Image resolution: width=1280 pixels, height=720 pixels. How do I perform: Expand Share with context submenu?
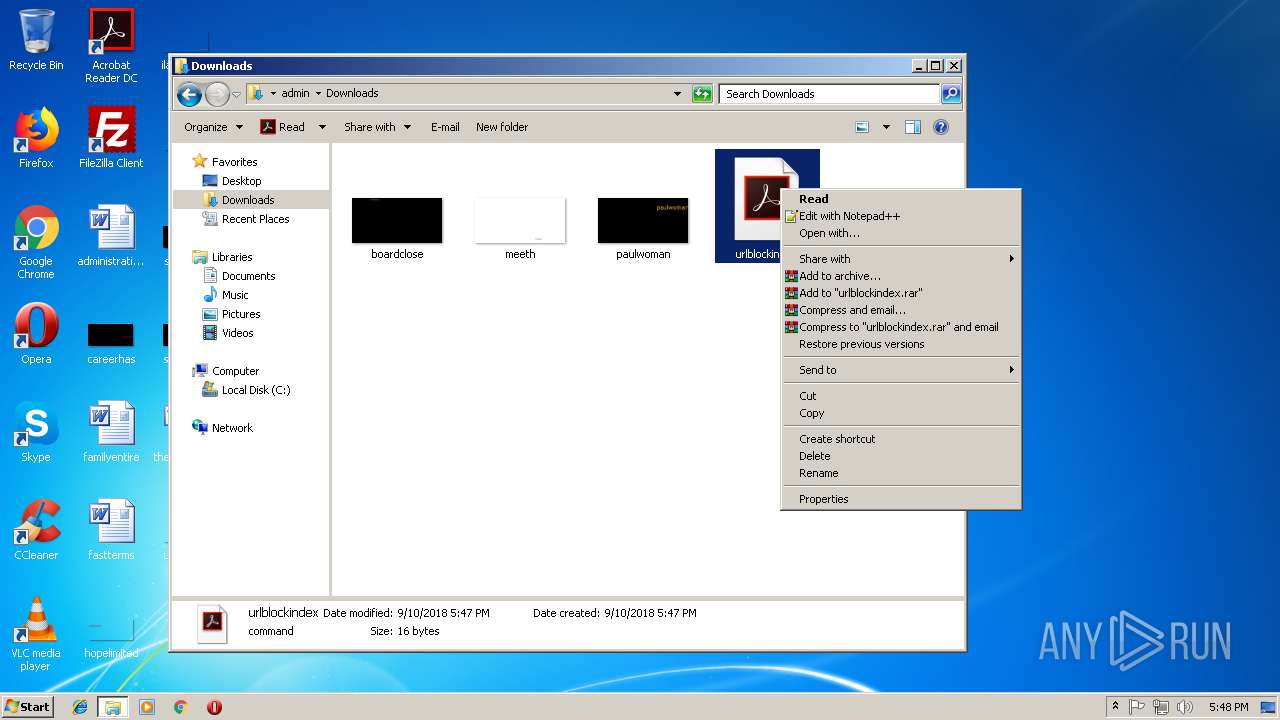coord(901,259)
